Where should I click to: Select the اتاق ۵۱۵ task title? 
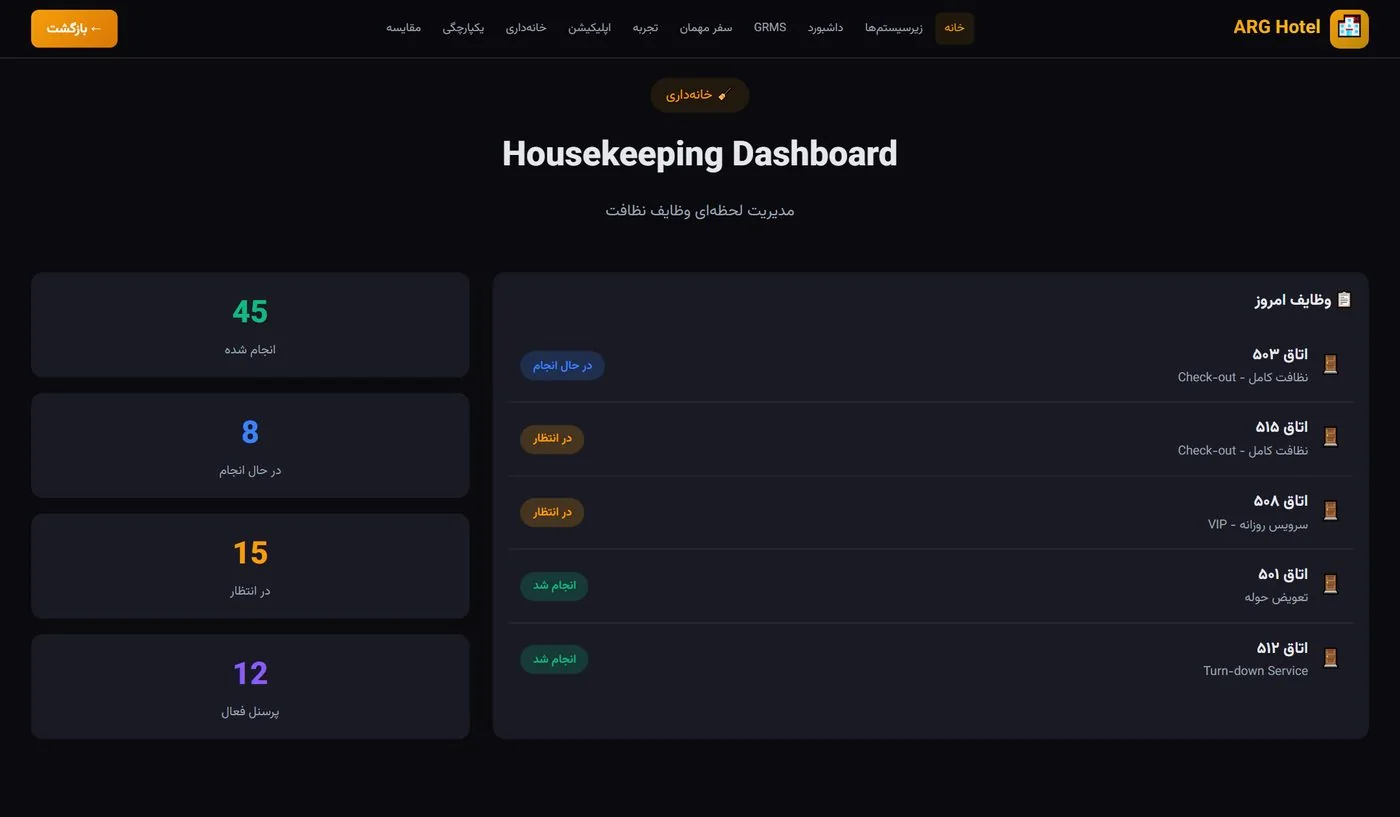1281,427
